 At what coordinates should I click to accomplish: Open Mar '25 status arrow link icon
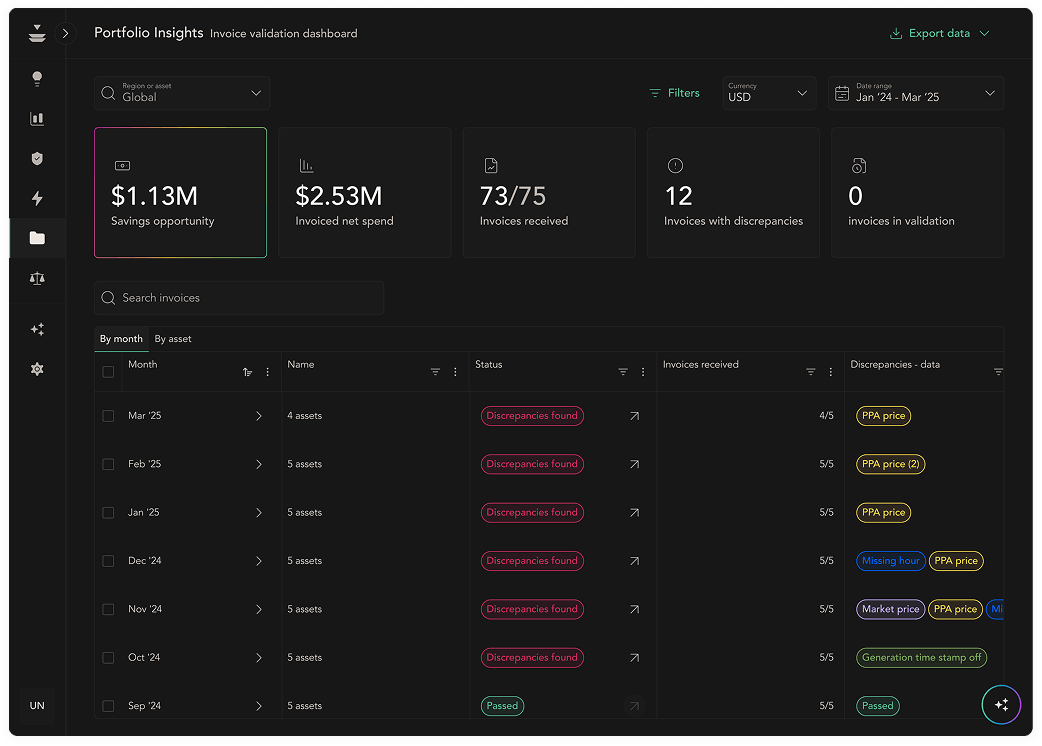tap(634, 416)
